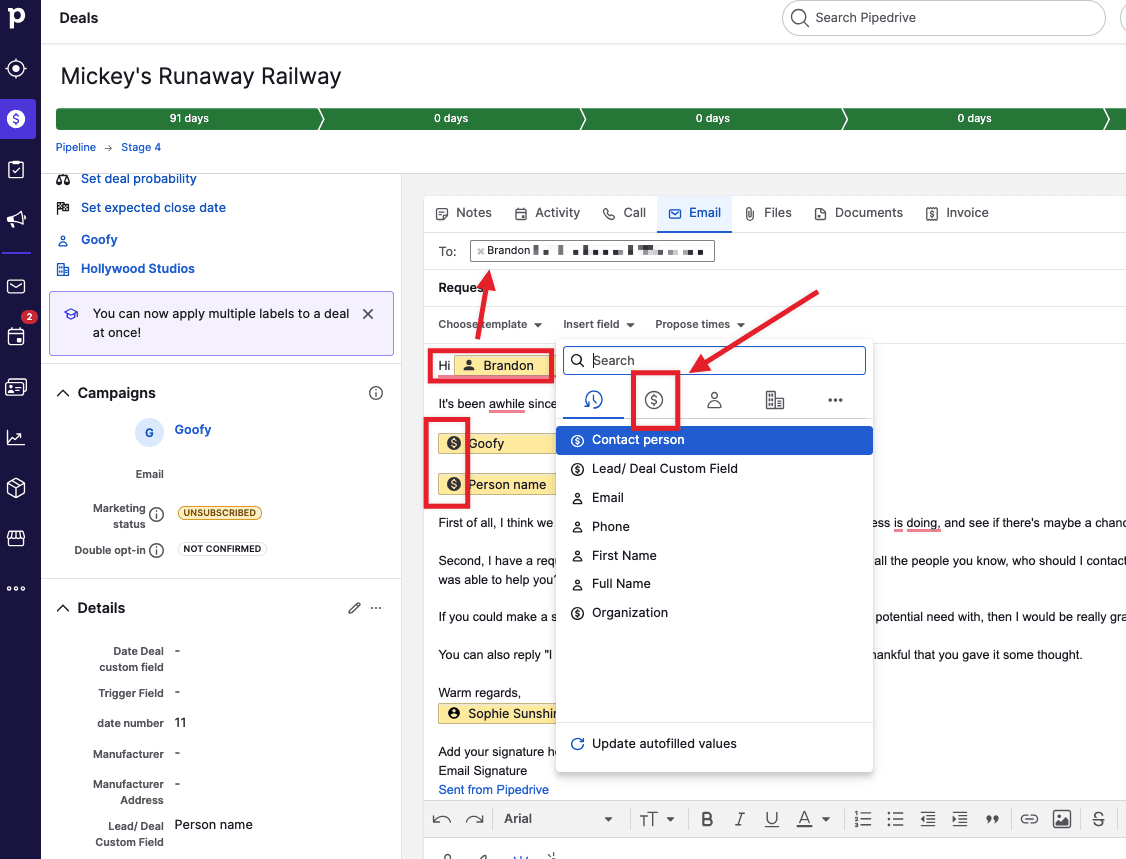Image resolution: width=1126 pixels, height=859 pixels.
Task: Open the Hollywood Studios organization link
Action: [x=138, y=269]
